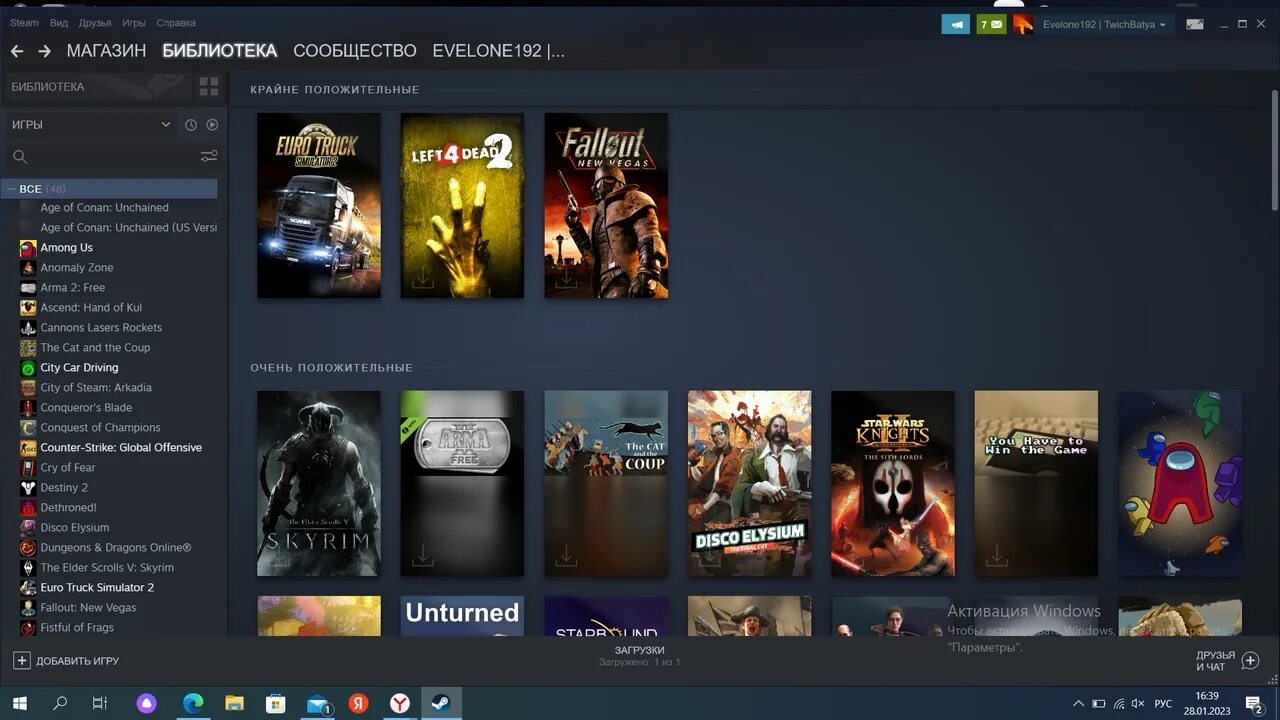Switch the РУС keyboard language indicator
This screenshot has height=720, width=1280.
click(x=1163, y=704)
